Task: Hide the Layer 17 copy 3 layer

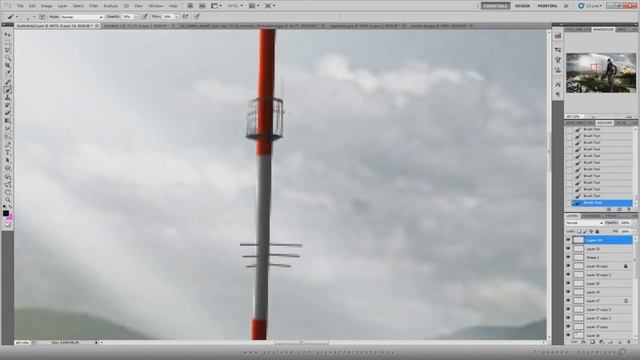Action: coord(568,309)
